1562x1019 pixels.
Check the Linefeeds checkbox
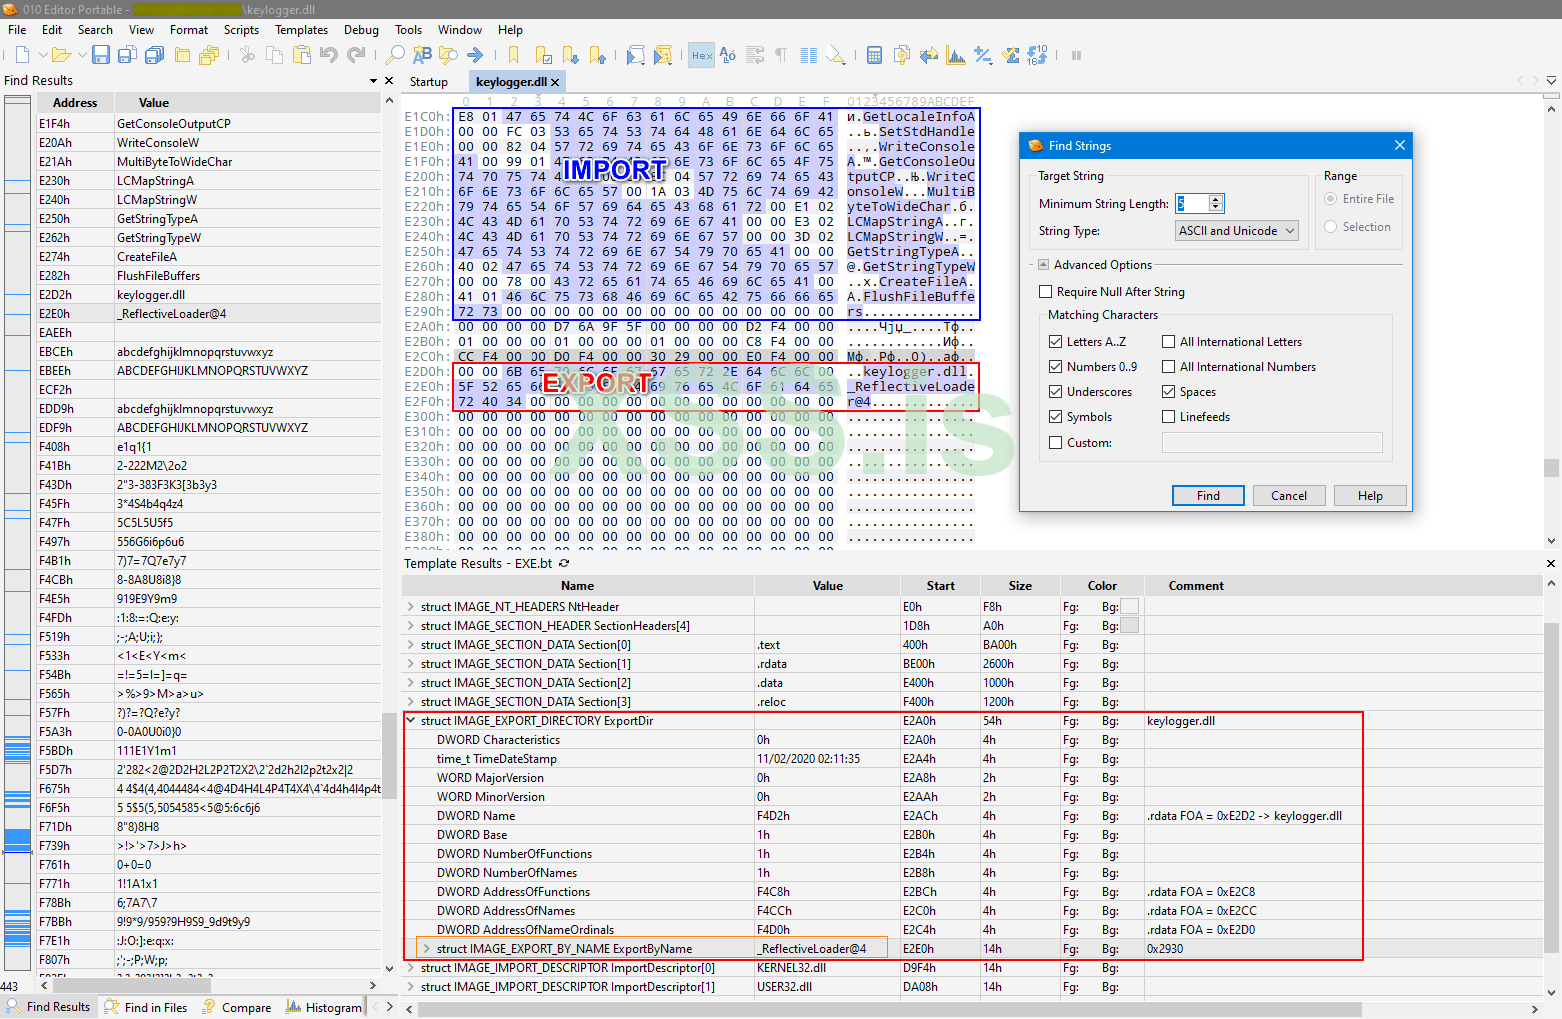[x=1168, y=417]
